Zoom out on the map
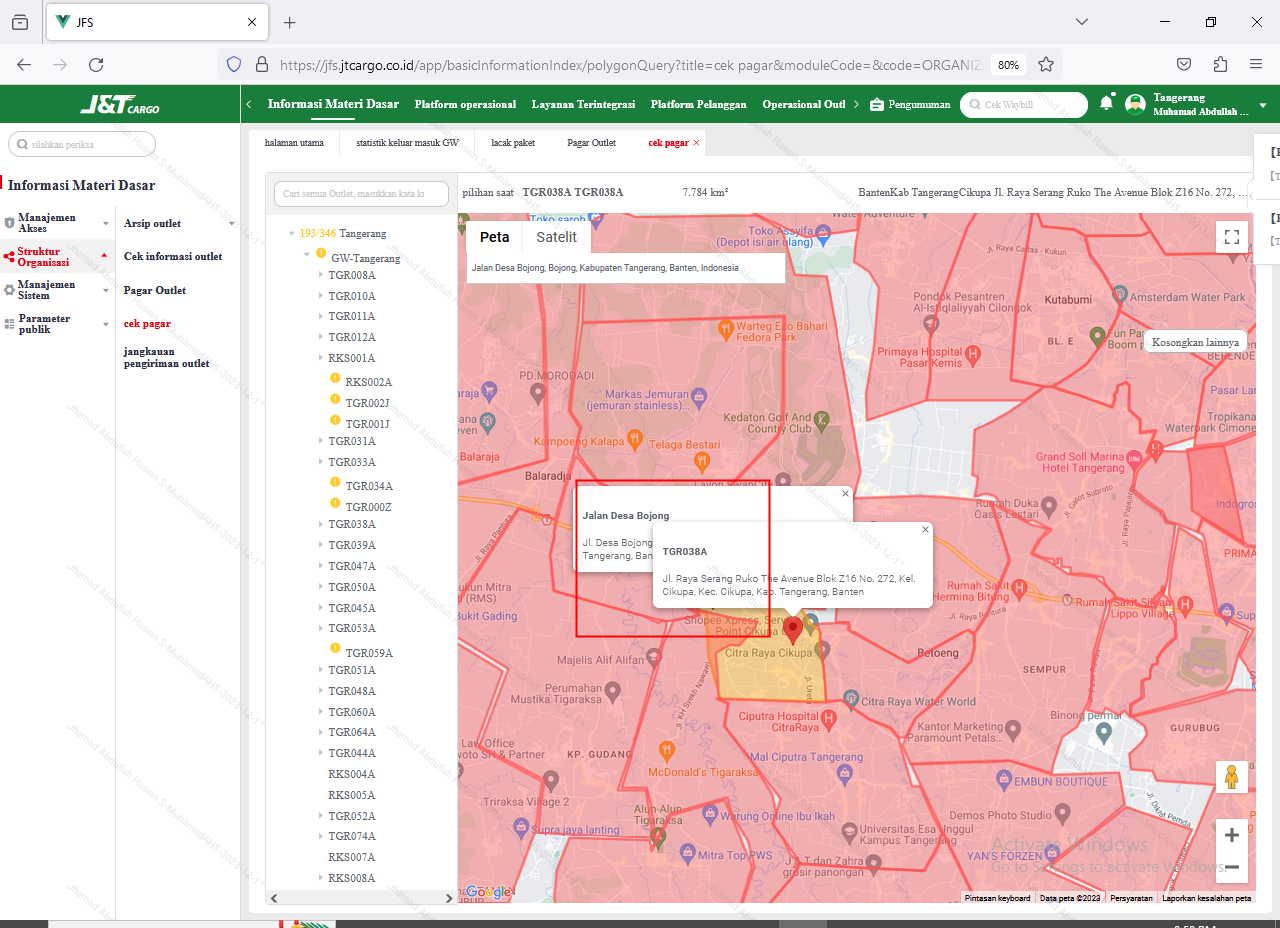This screenshot has height=928, width=1280. coord(1231,867)
